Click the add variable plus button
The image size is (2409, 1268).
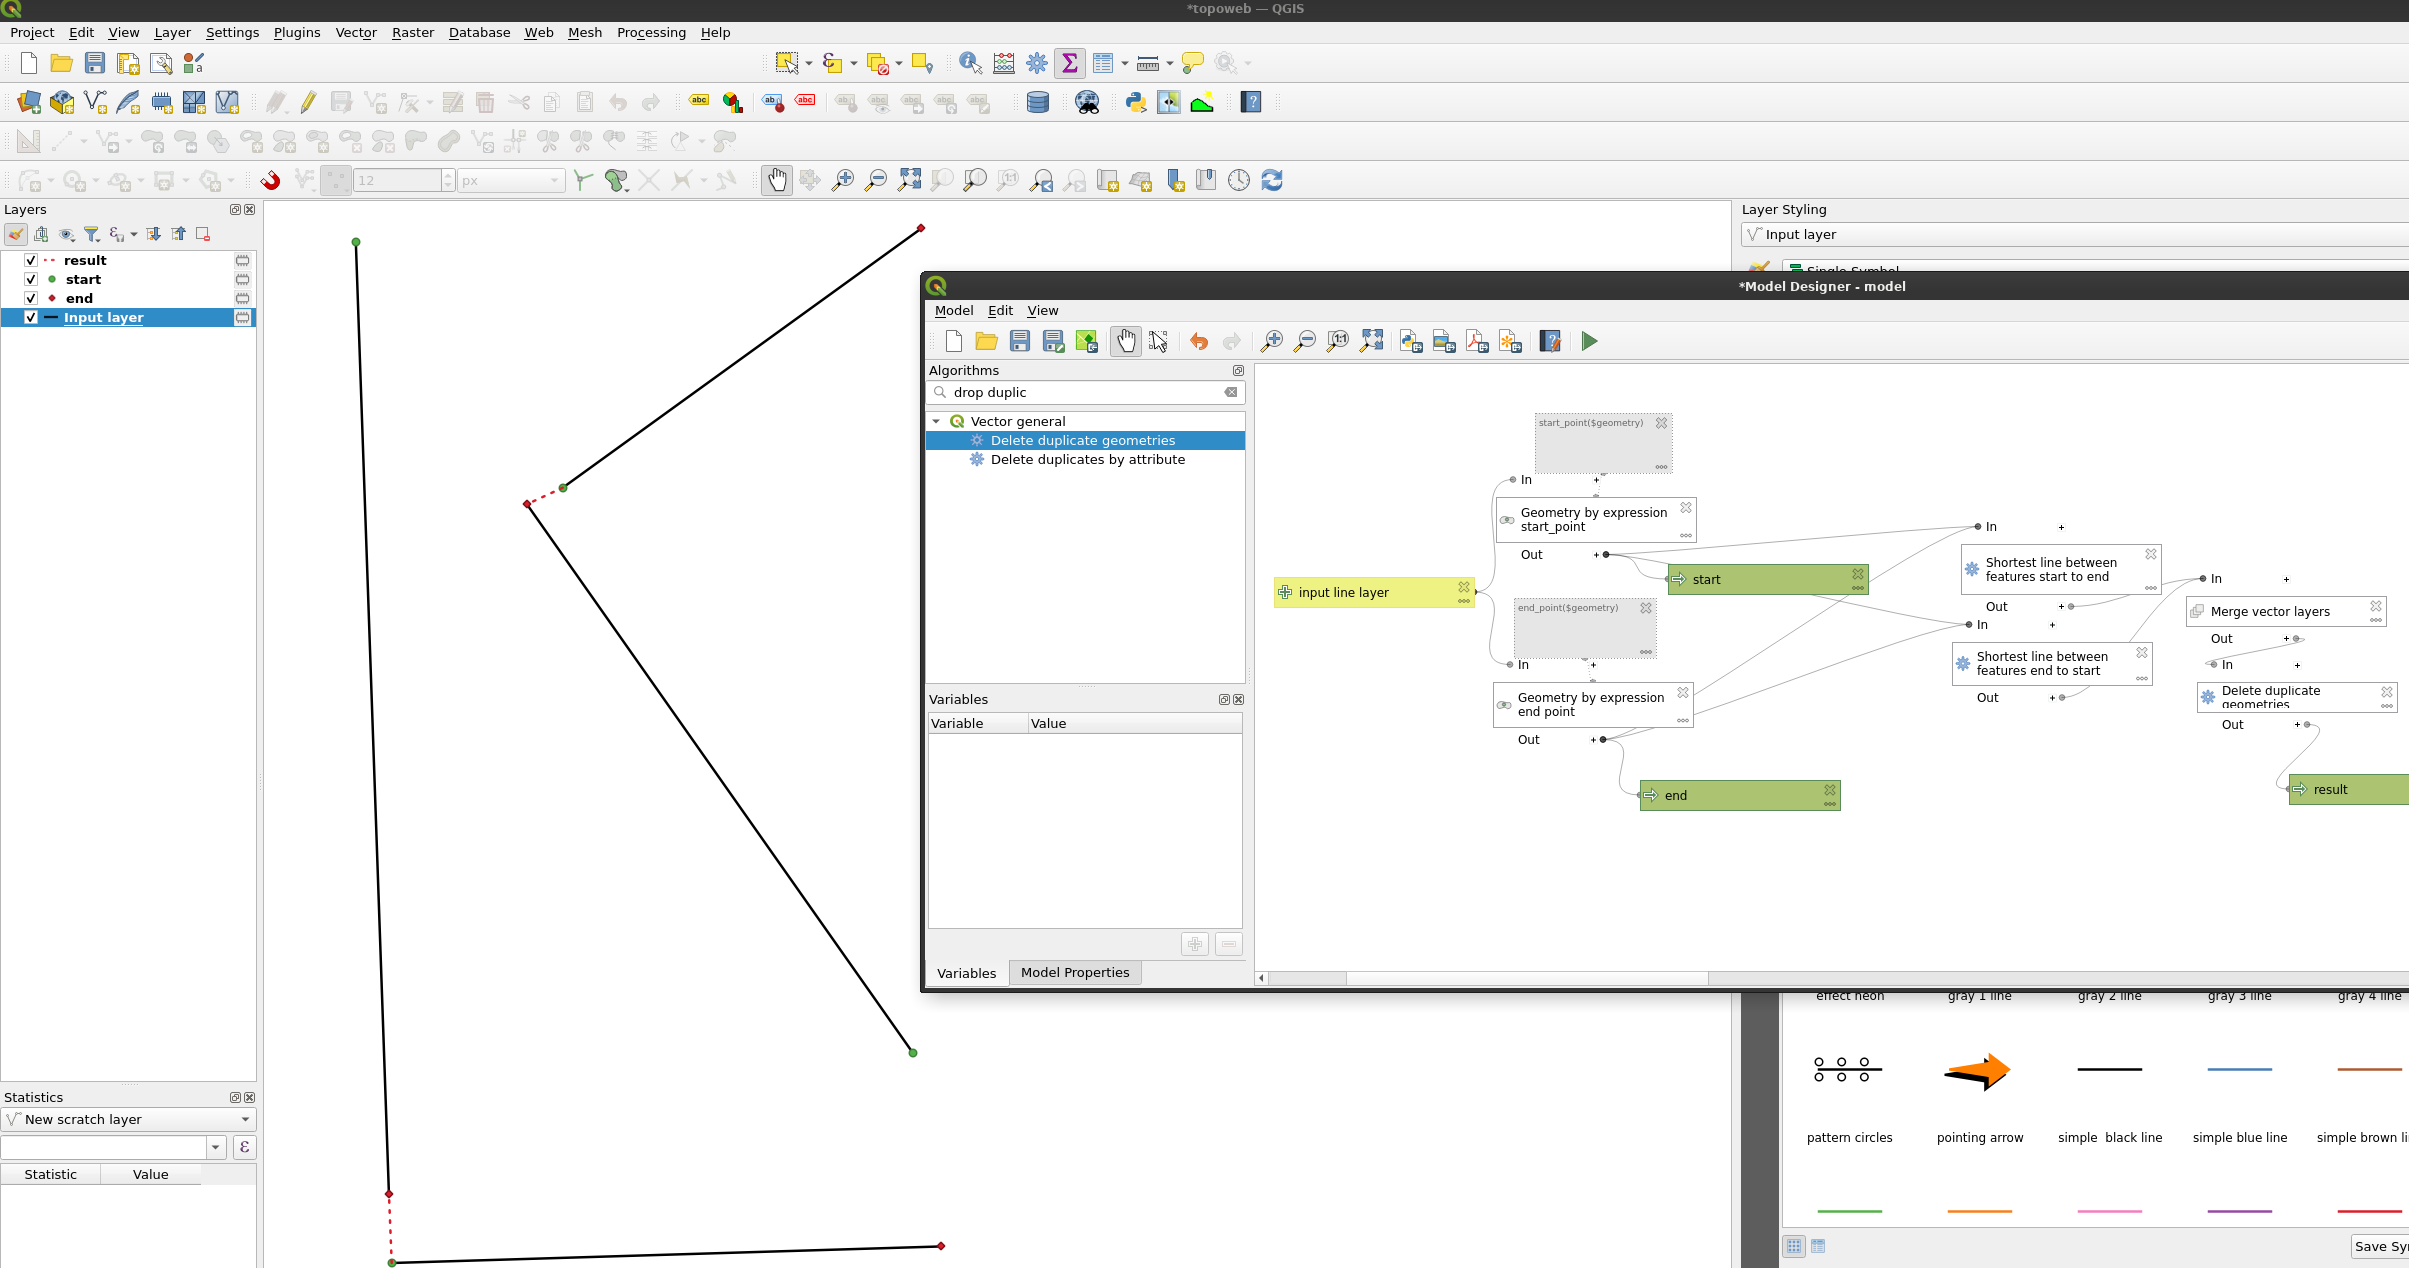[x=1195, y=944]
